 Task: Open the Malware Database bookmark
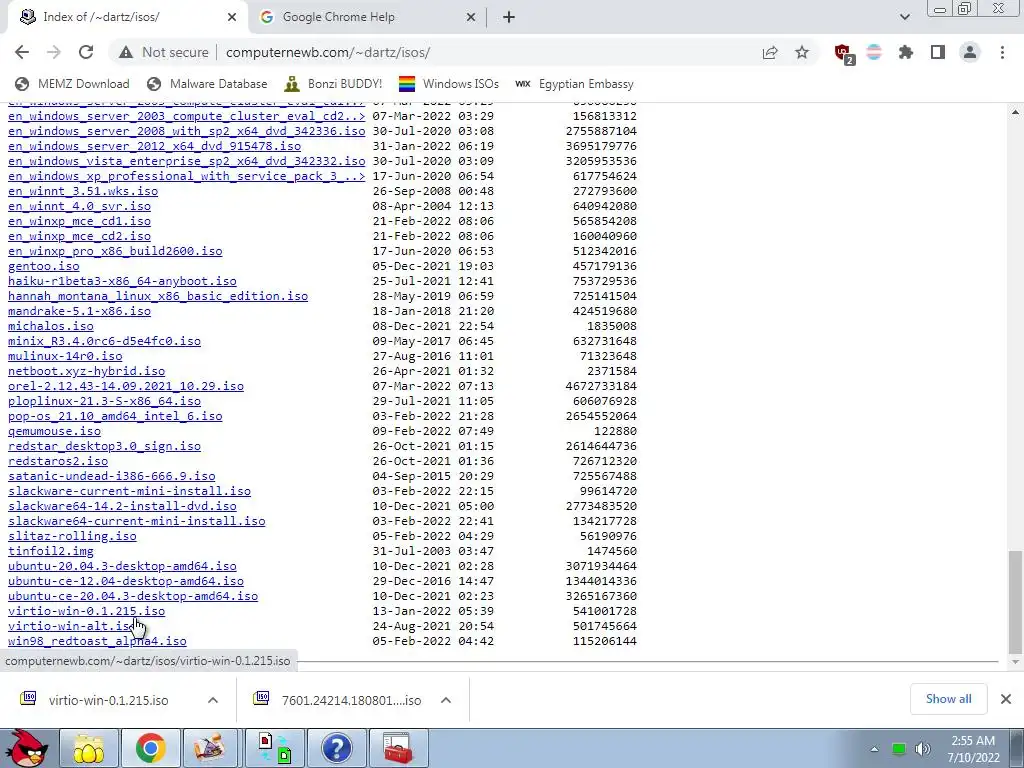pos(207,84)
